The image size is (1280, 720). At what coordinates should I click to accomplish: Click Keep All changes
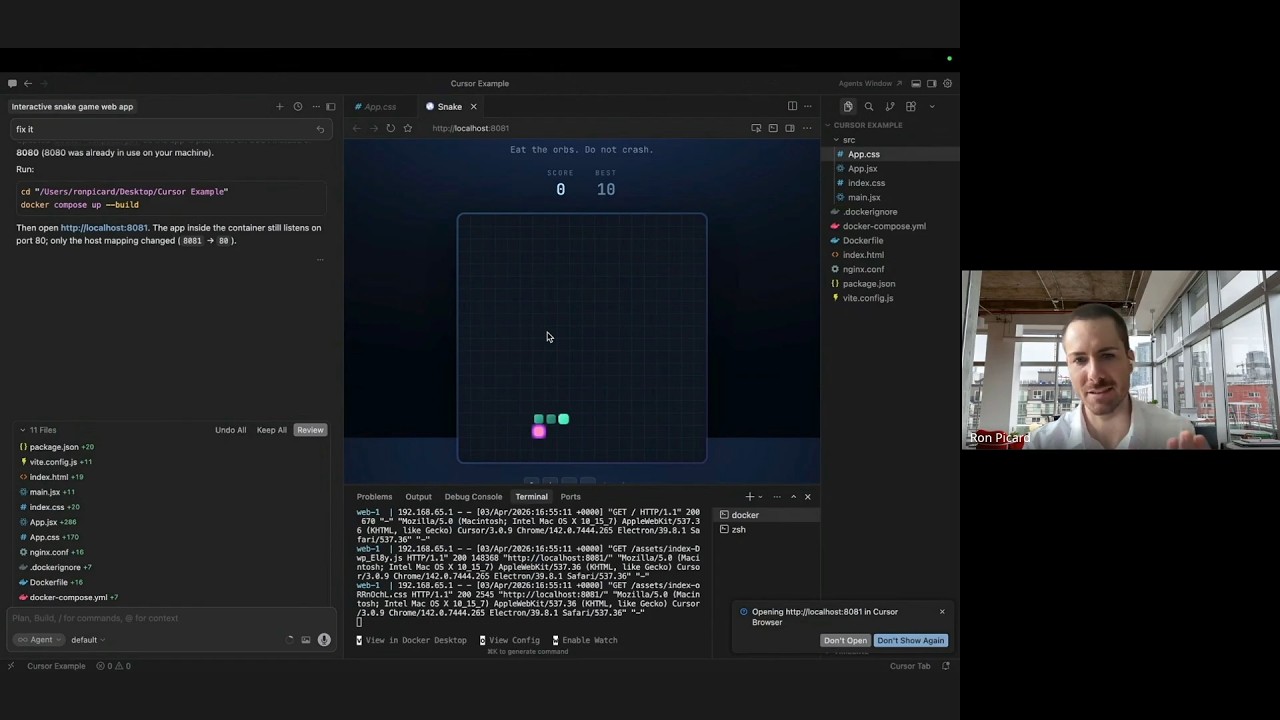(272, 430)
